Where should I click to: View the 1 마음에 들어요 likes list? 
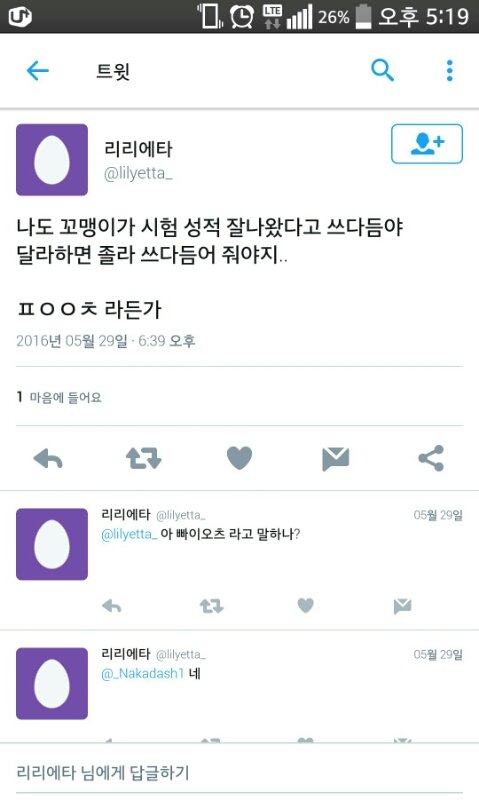tap(59, 397)
